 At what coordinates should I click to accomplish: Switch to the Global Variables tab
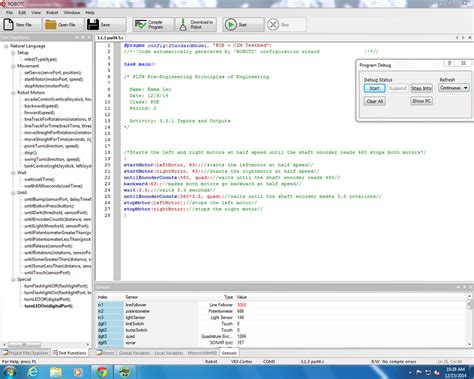tap(134, 353)
